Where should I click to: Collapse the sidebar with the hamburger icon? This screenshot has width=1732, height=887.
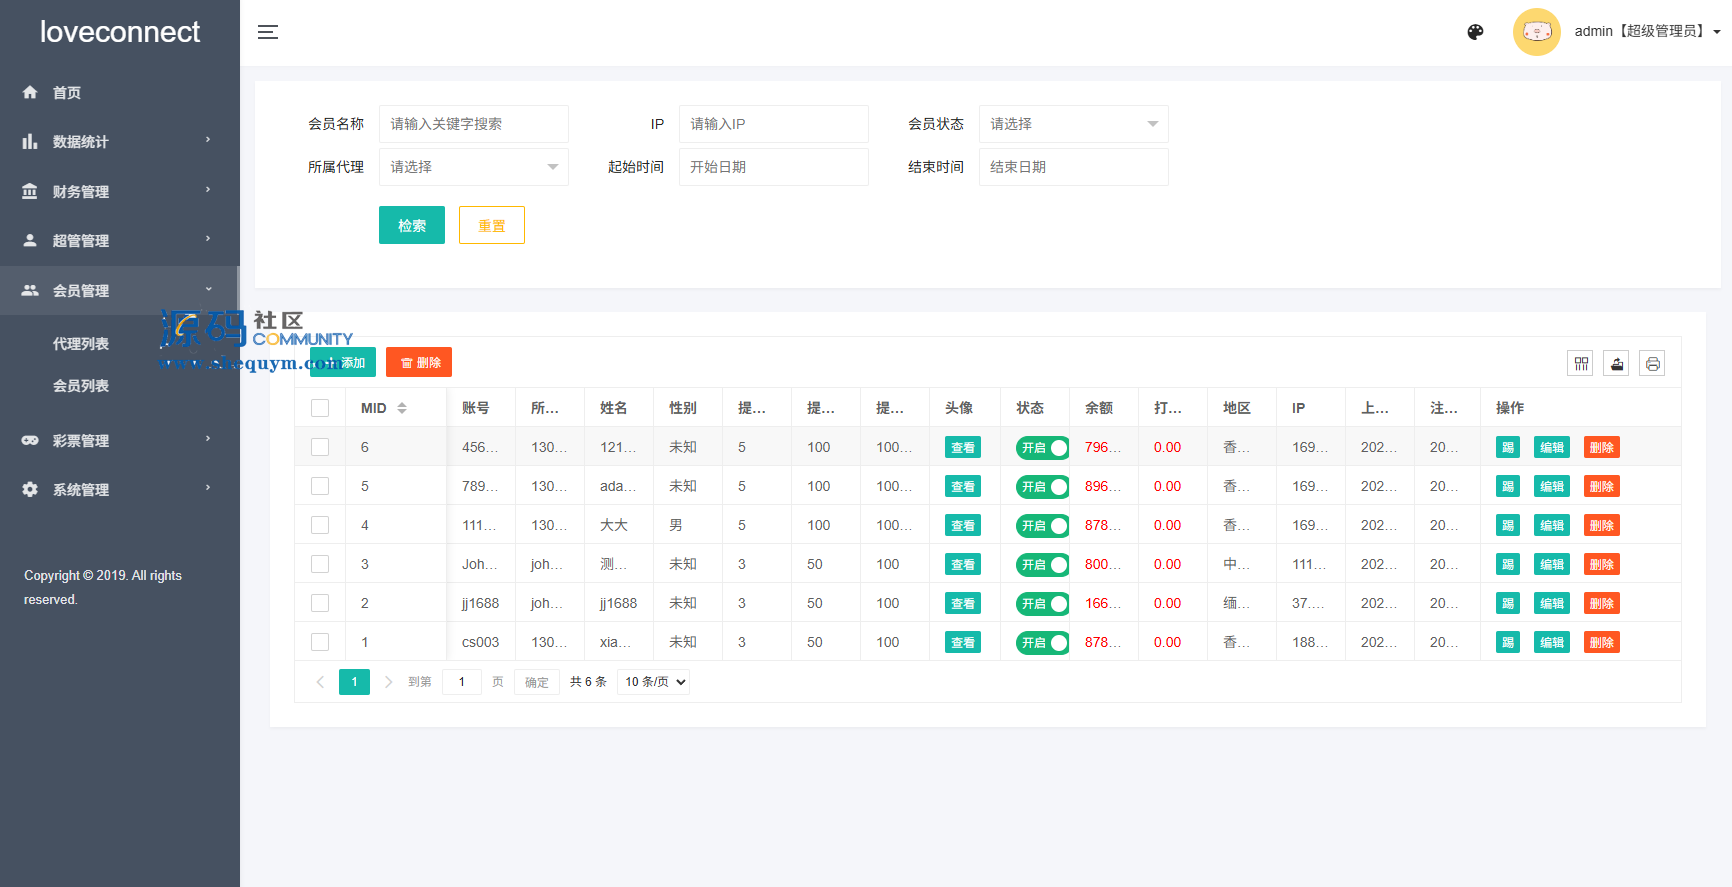268,32
